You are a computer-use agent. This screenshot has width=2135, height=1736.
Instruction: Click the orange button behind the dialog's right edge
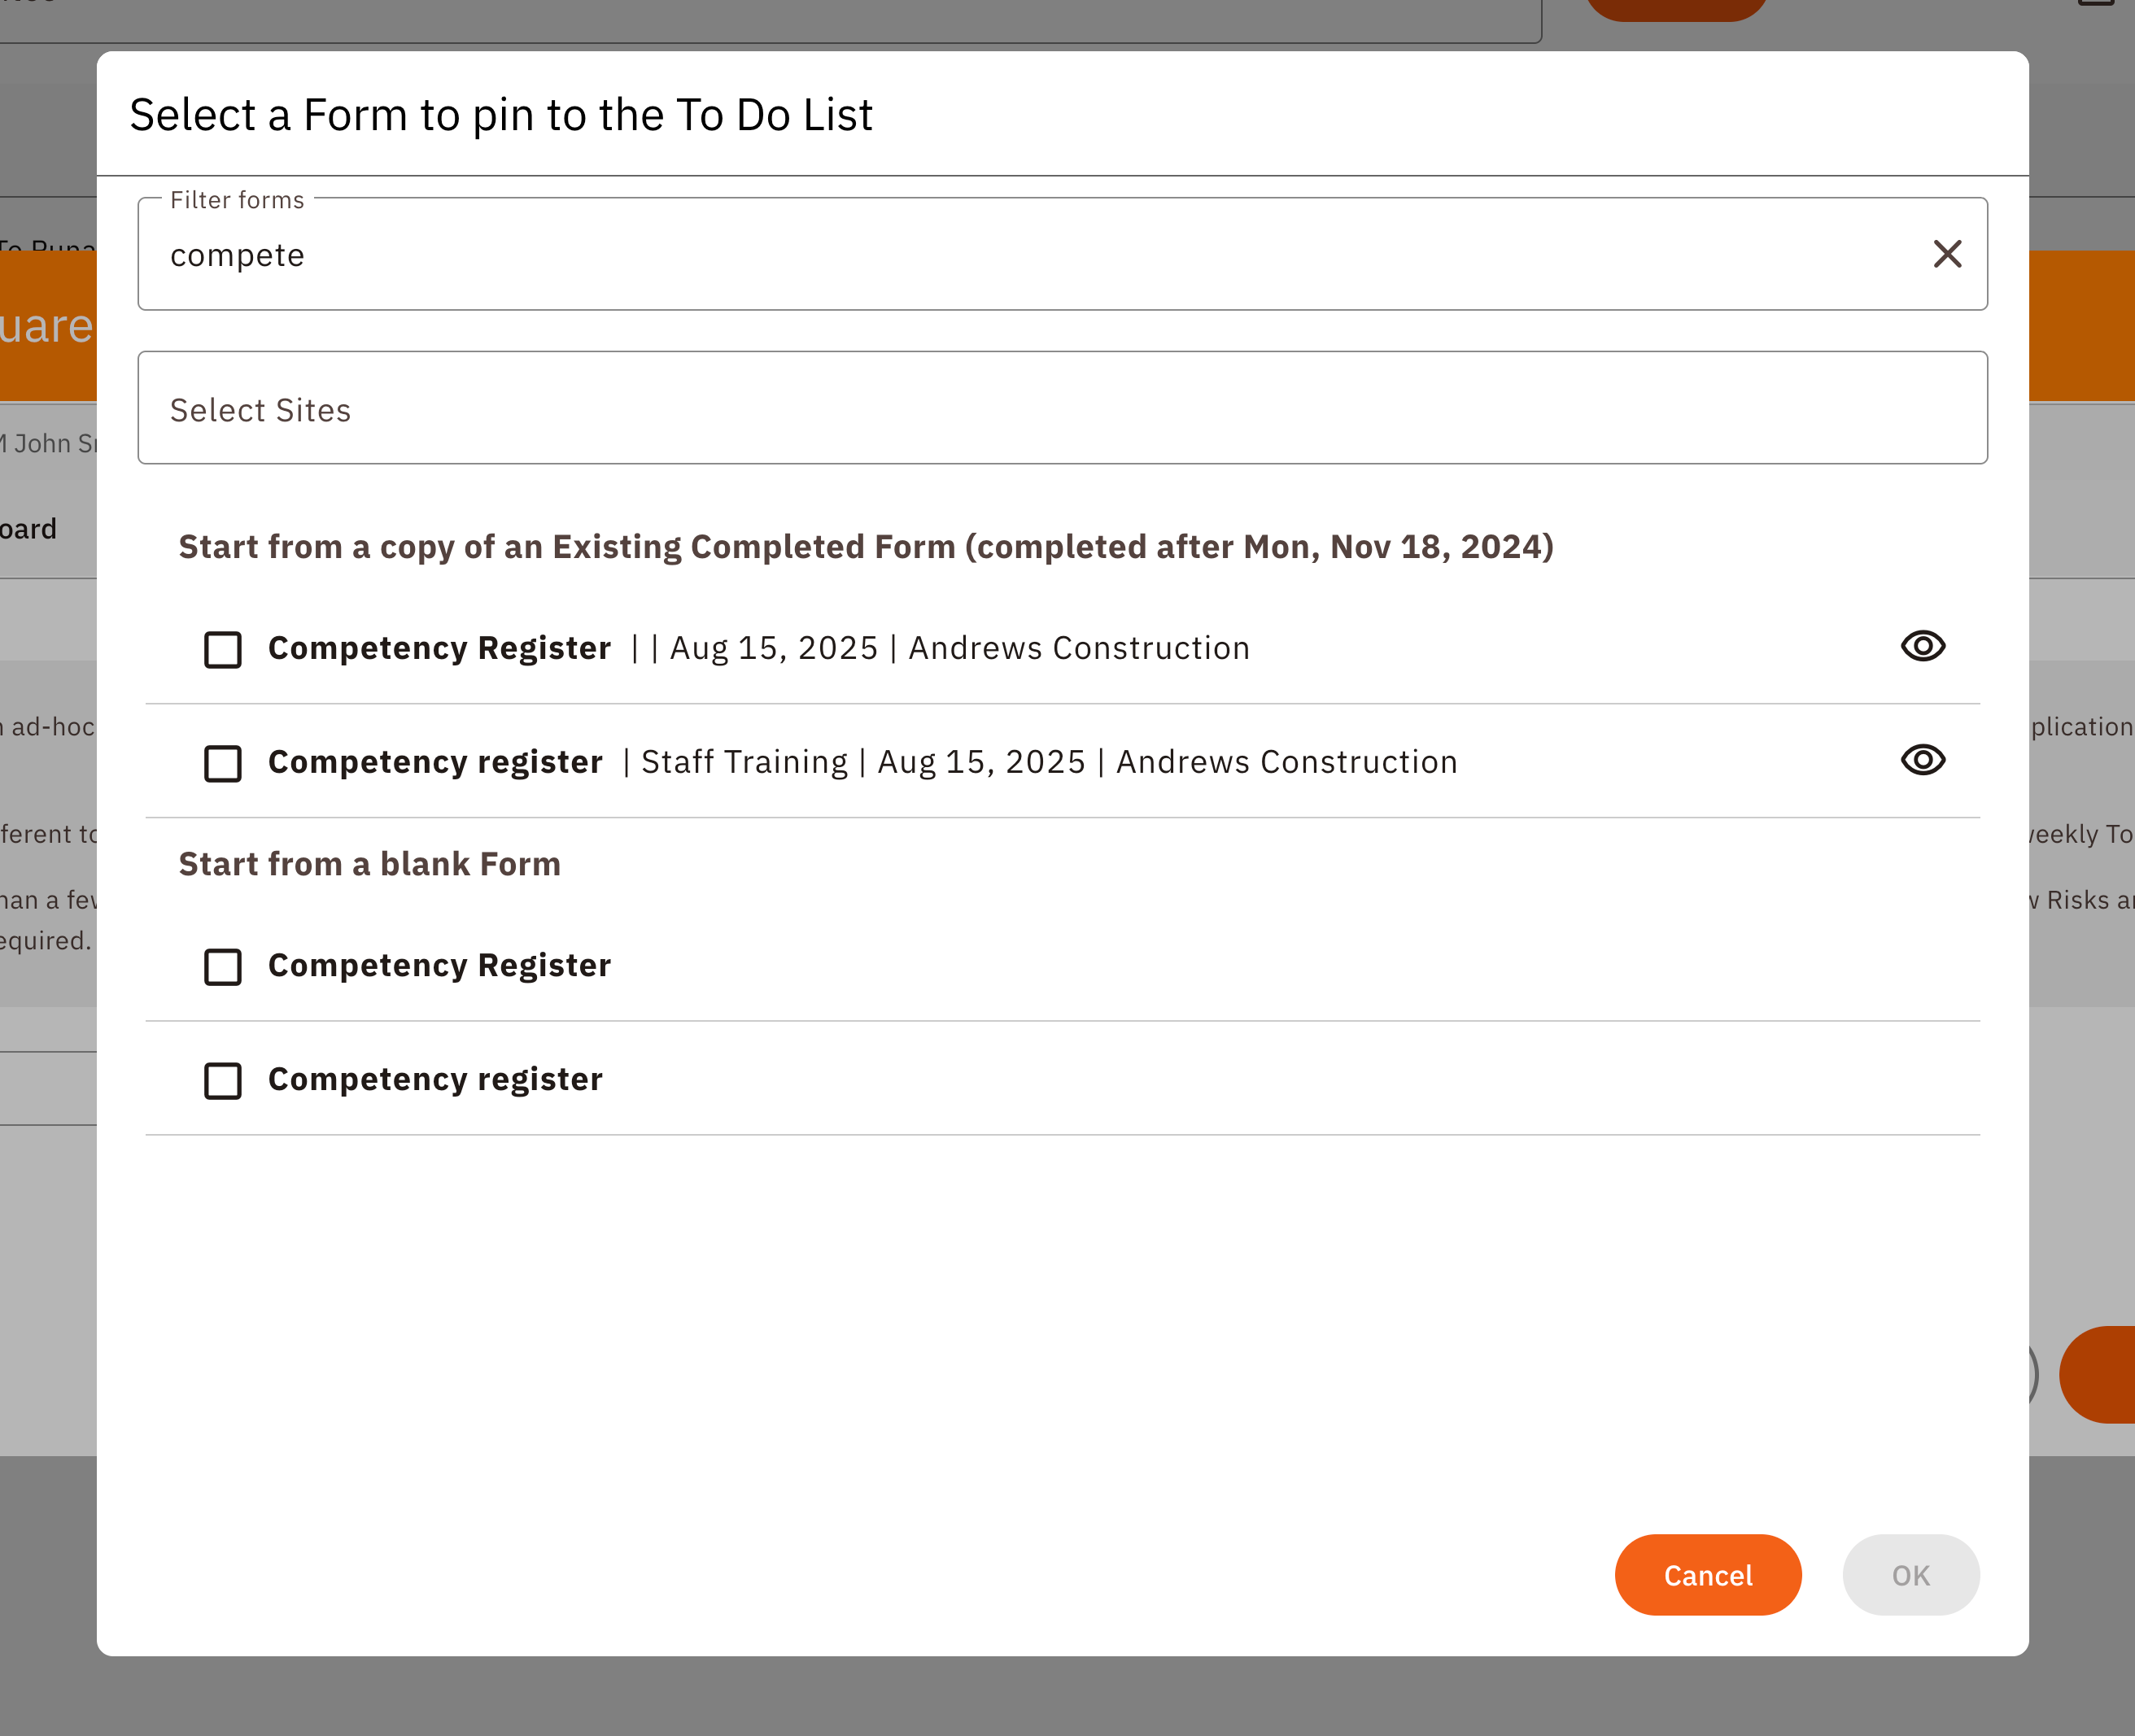[x=2098, y=1375]
